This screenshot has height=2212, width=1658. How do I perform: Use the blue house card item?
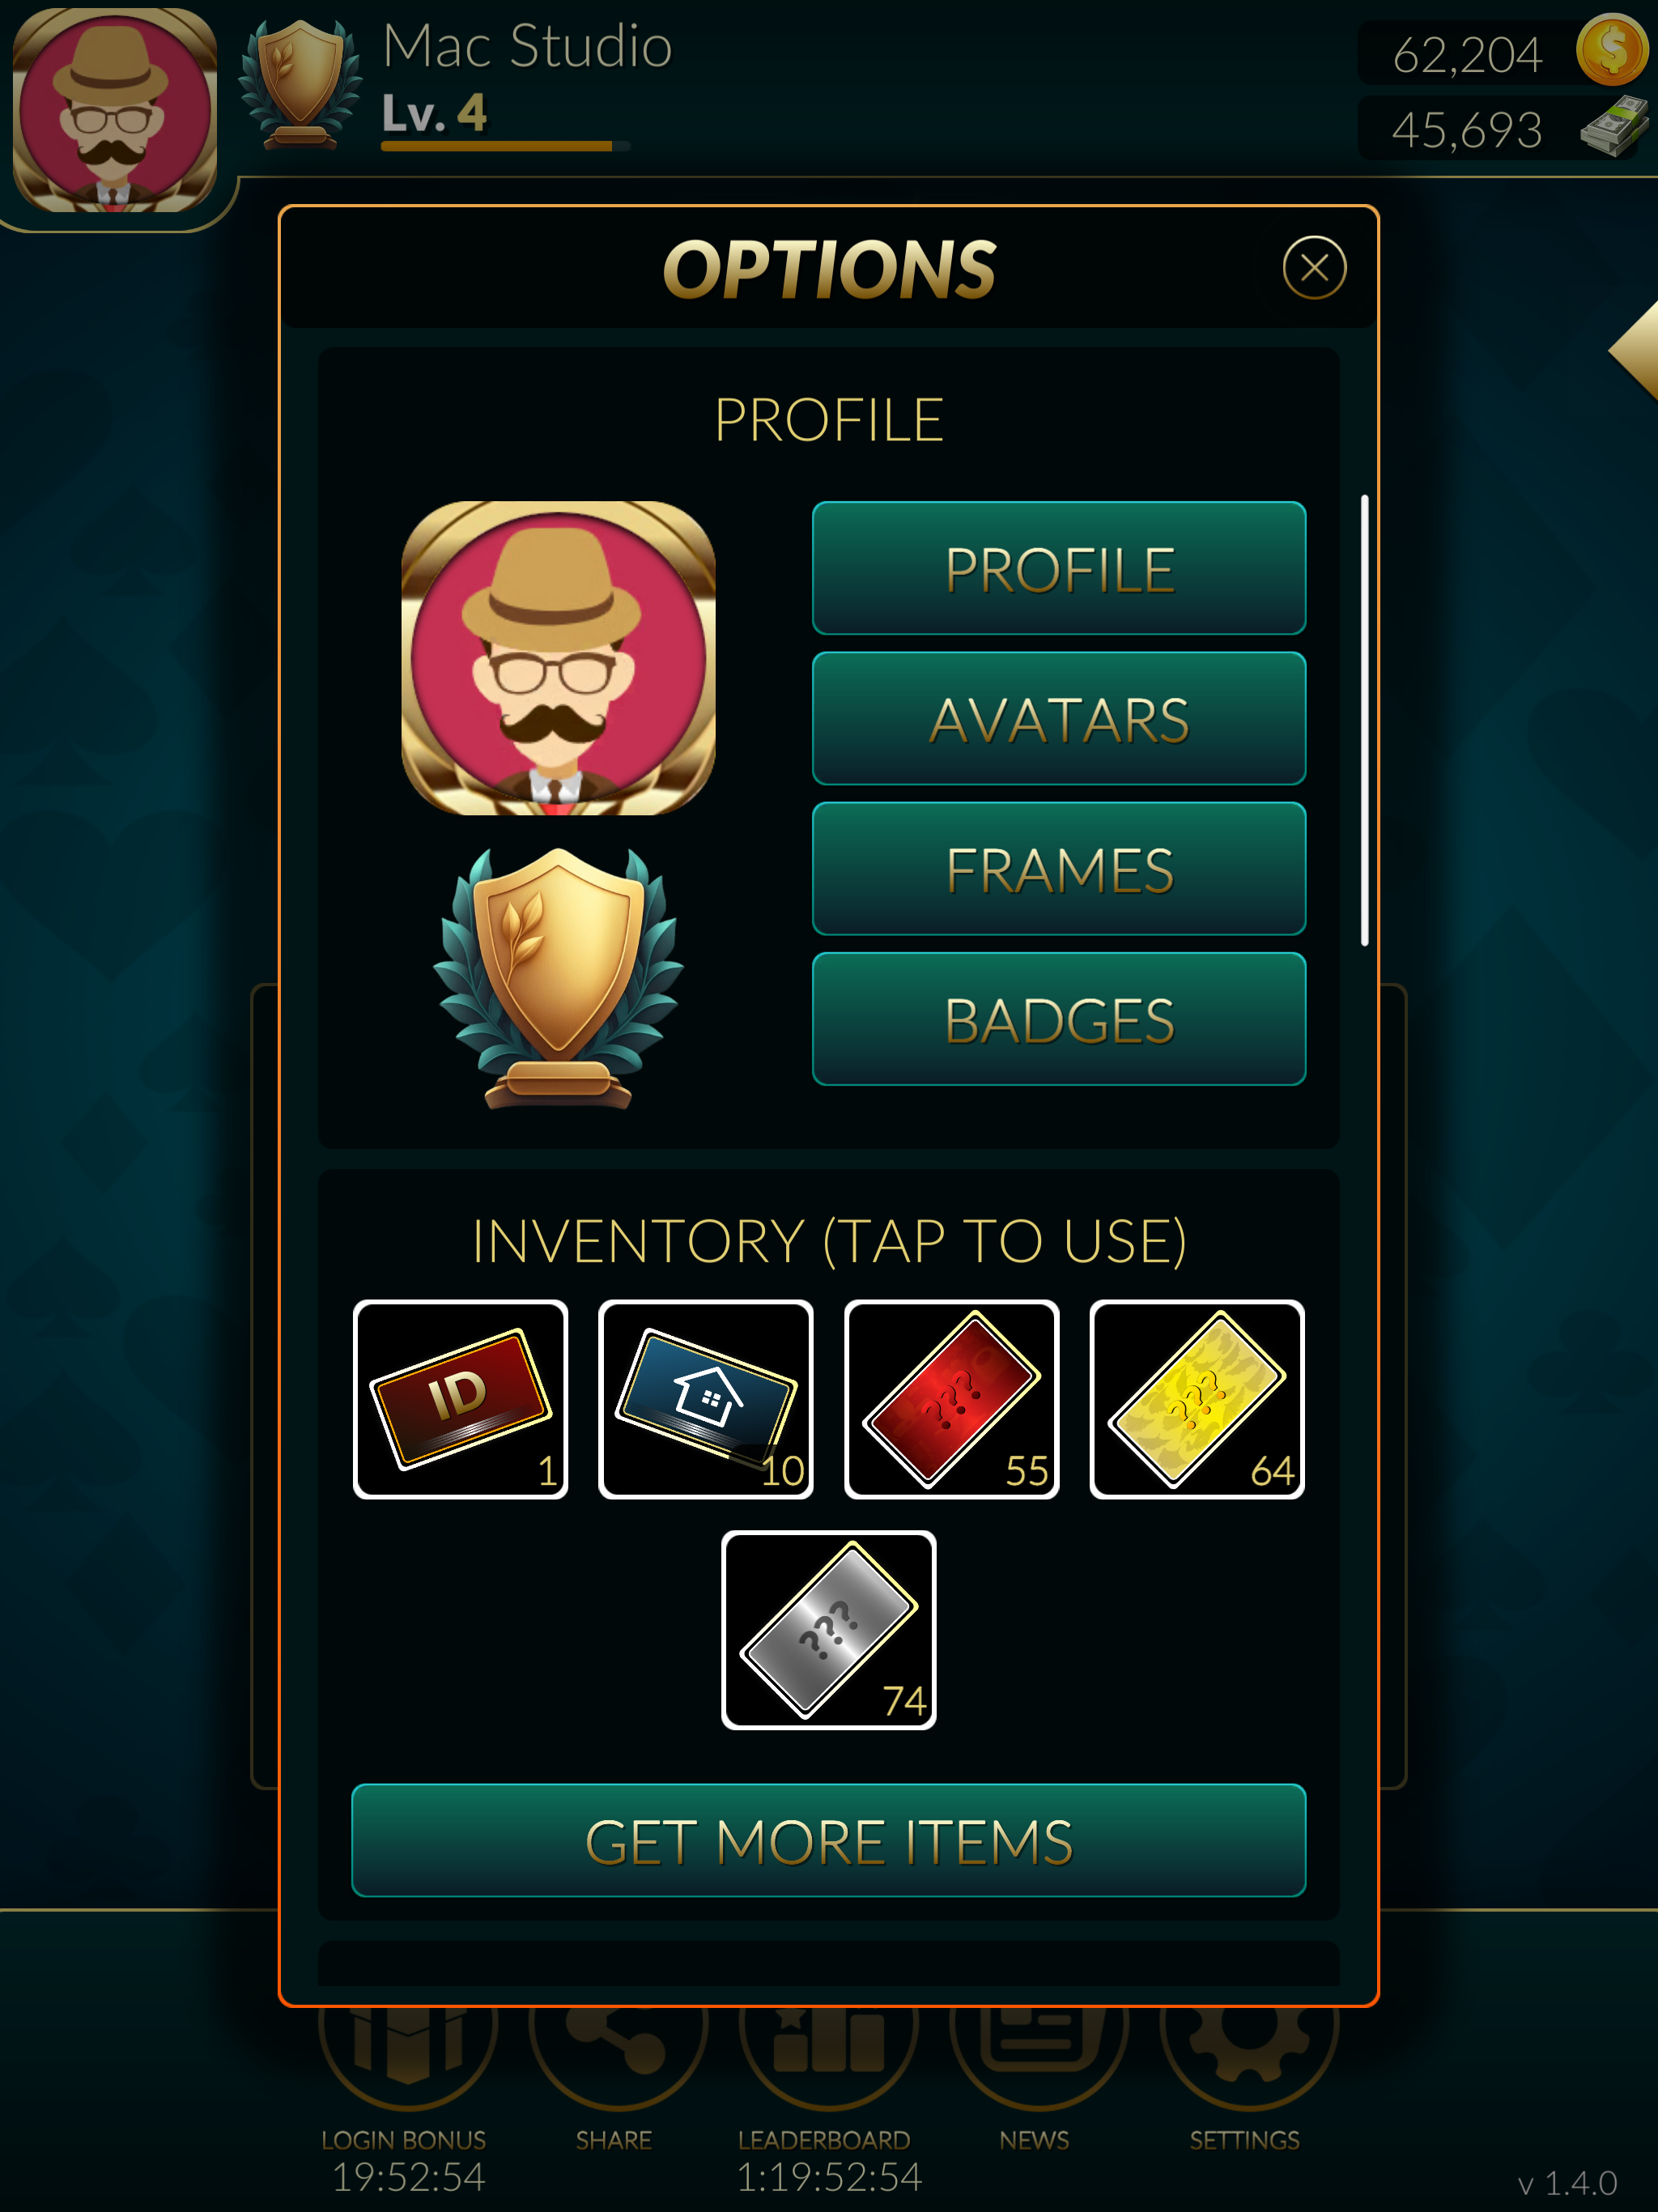click(705, 1398)
